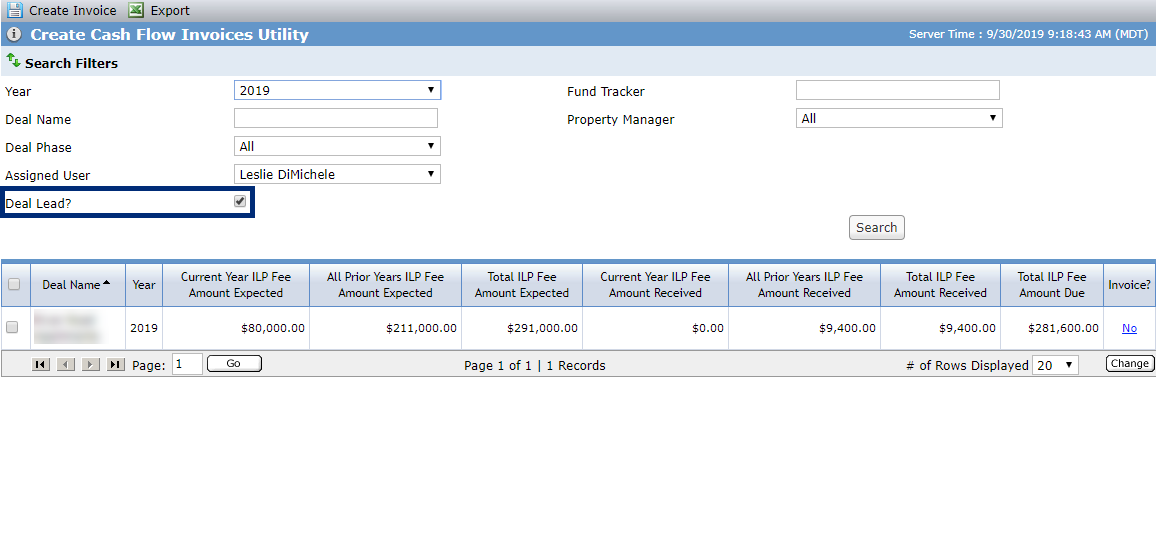Click the $281,600.00 amount due cell
Screen dimensions: 1156x548
(1052, 328)
